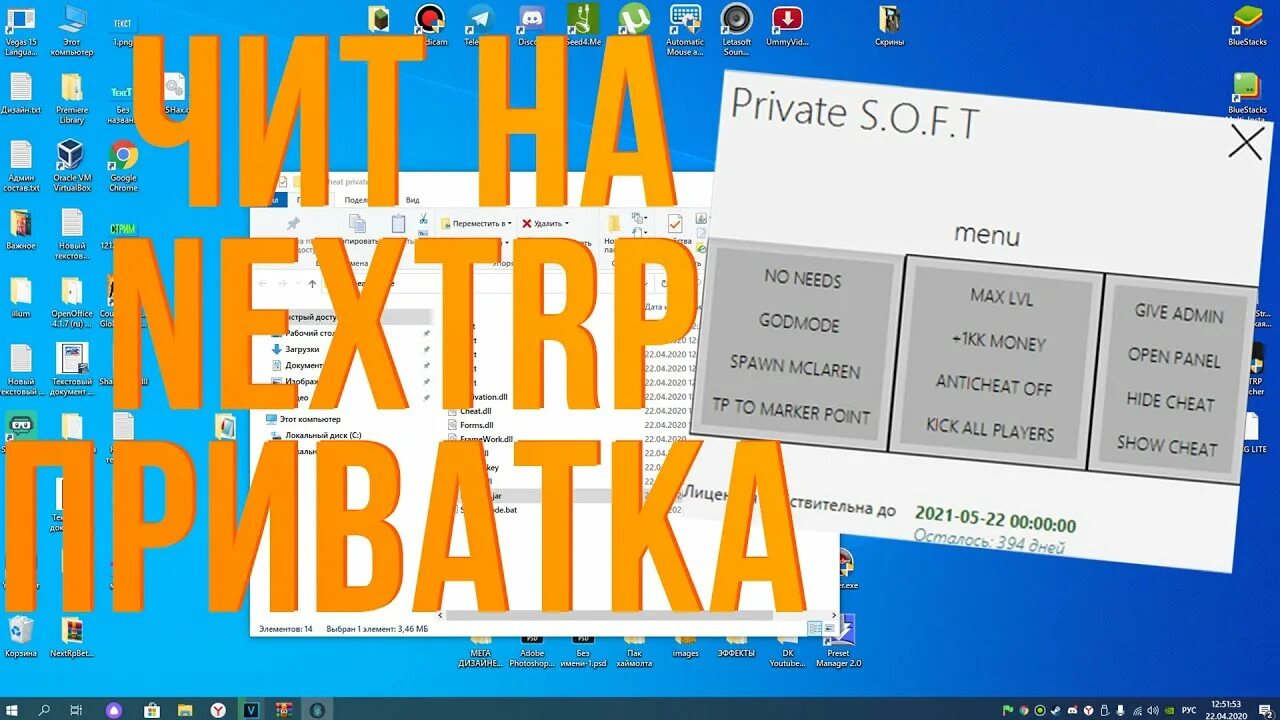Click SHOW CHEAT option
Image resolution: width=1280 pixels, height=720 pixels.
(x=1167, y=445)
